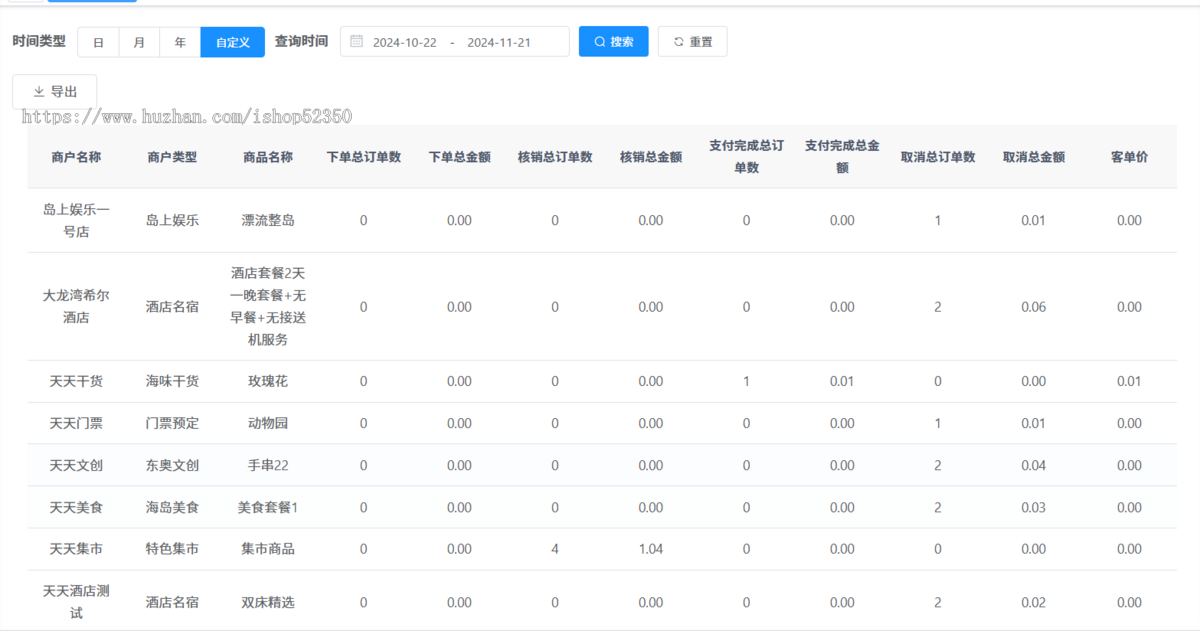Click product name 玫瑰花

(268, 381)
